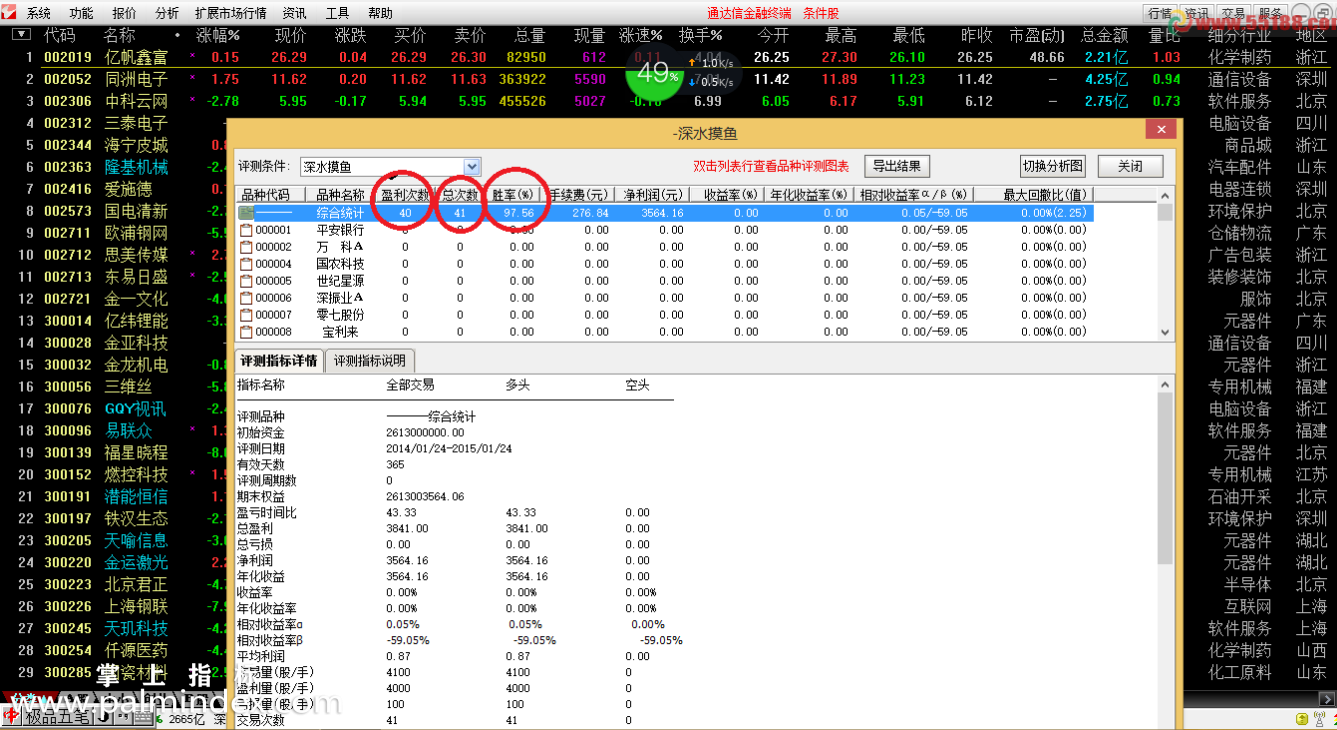Screen dimensions: 1337x730
Task: Click the input method soft keyboard icon
Action: [144, 718]
